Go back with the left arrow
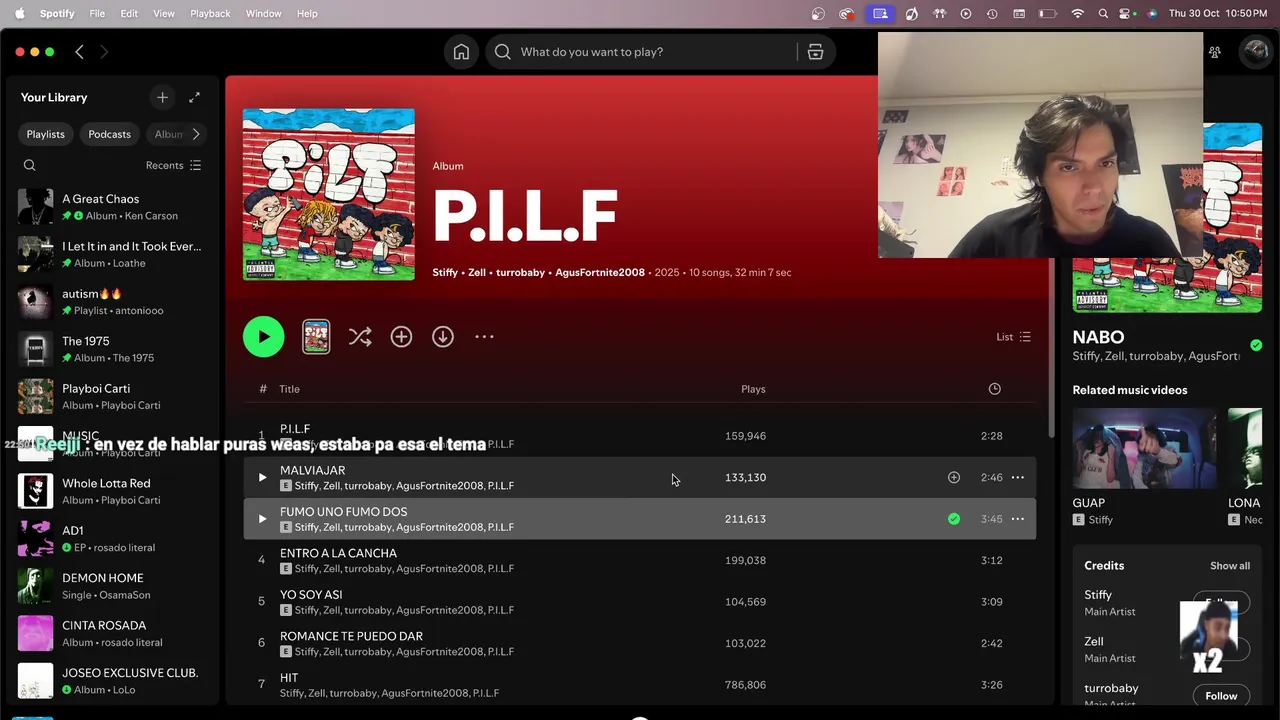This screenshot has height=720, width=1280. 79,52
